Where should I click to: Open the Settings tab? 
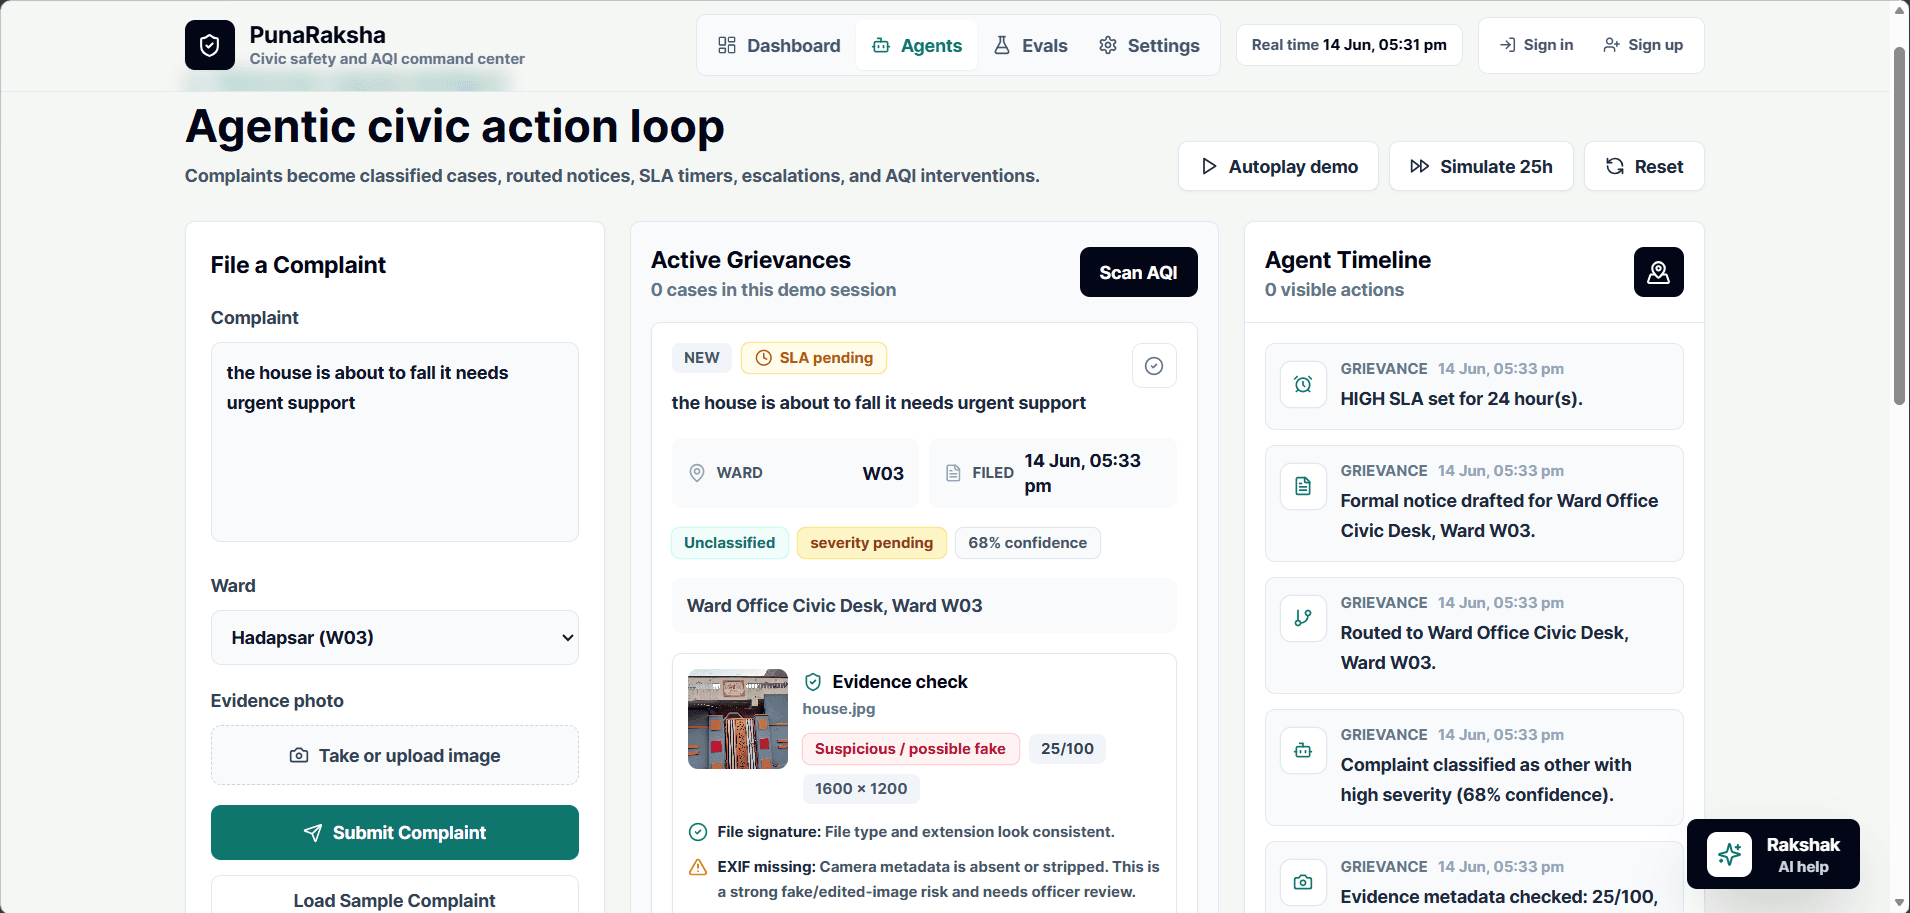click(1149, 45)
